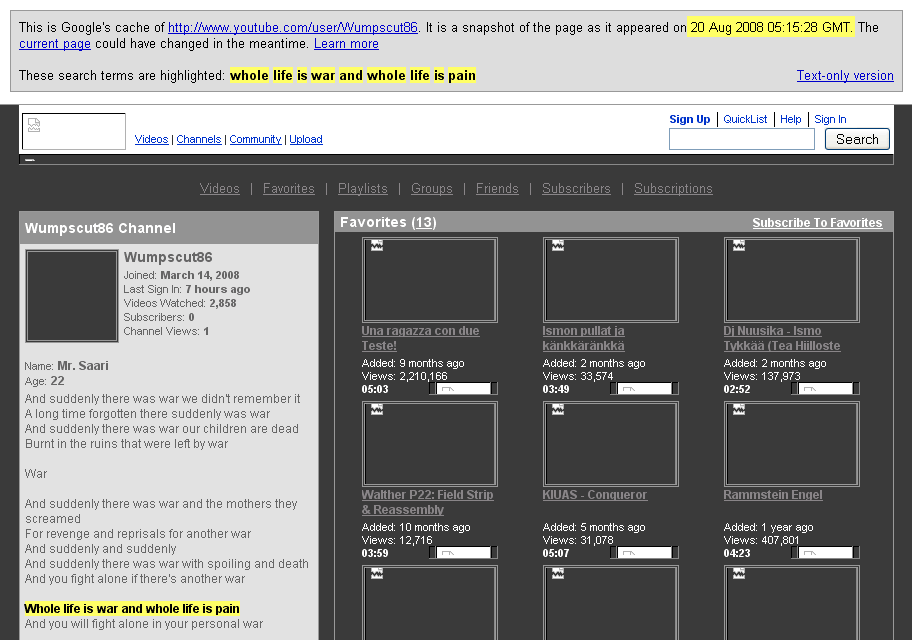This screenshot has width=912, height=640.
Task: Click the 'Name: Mr. Saari' text
Action: coord(66,366)
